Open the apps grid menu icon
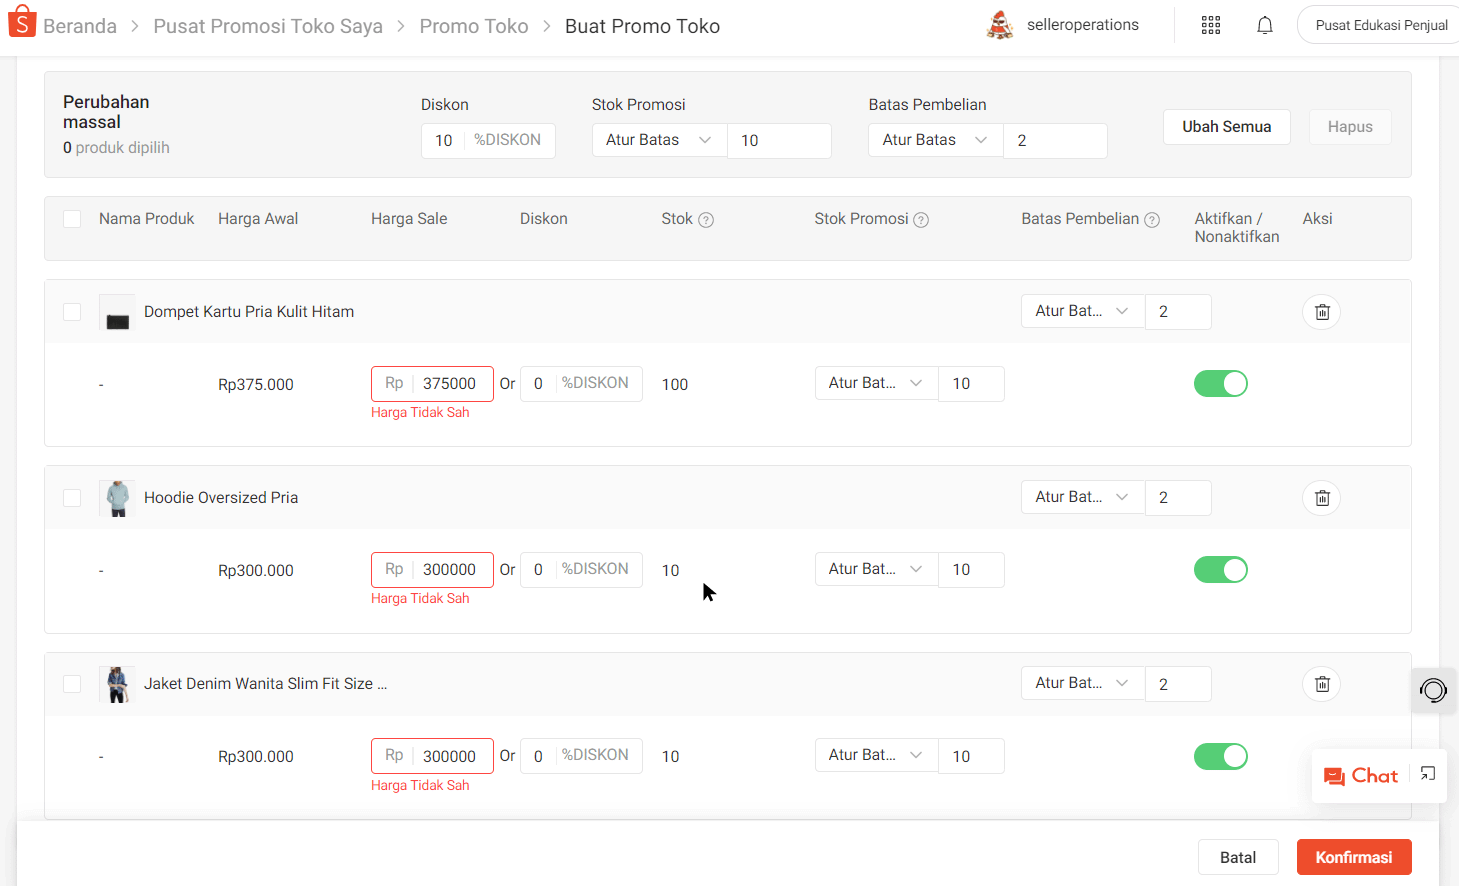The width and height of the screenshot is (1459, 886). click(1210, 26)
